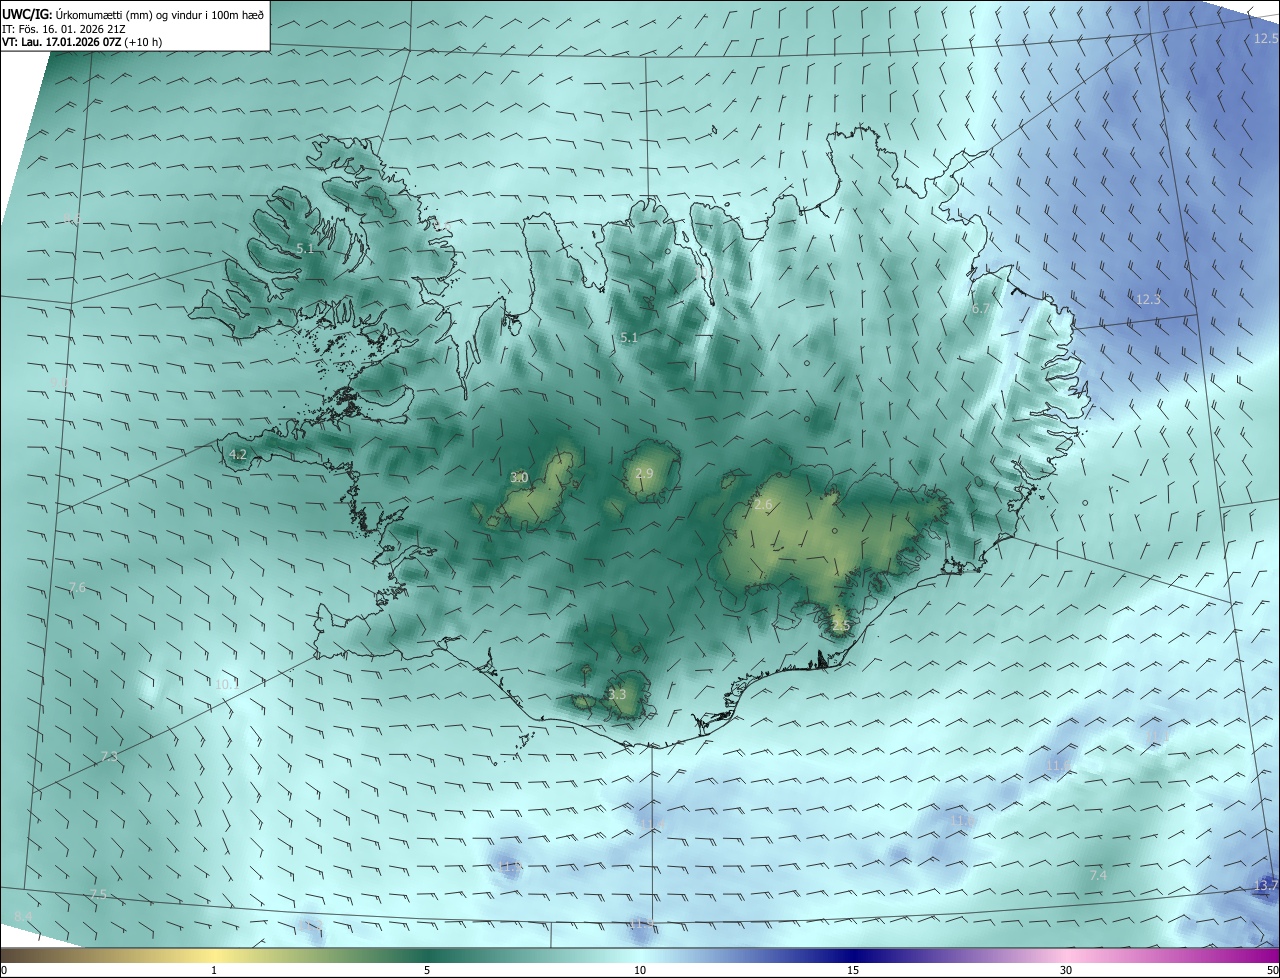Select the 8.4 value label
The width and height of the screenshot is (1280, 978).
coord(23,916)
